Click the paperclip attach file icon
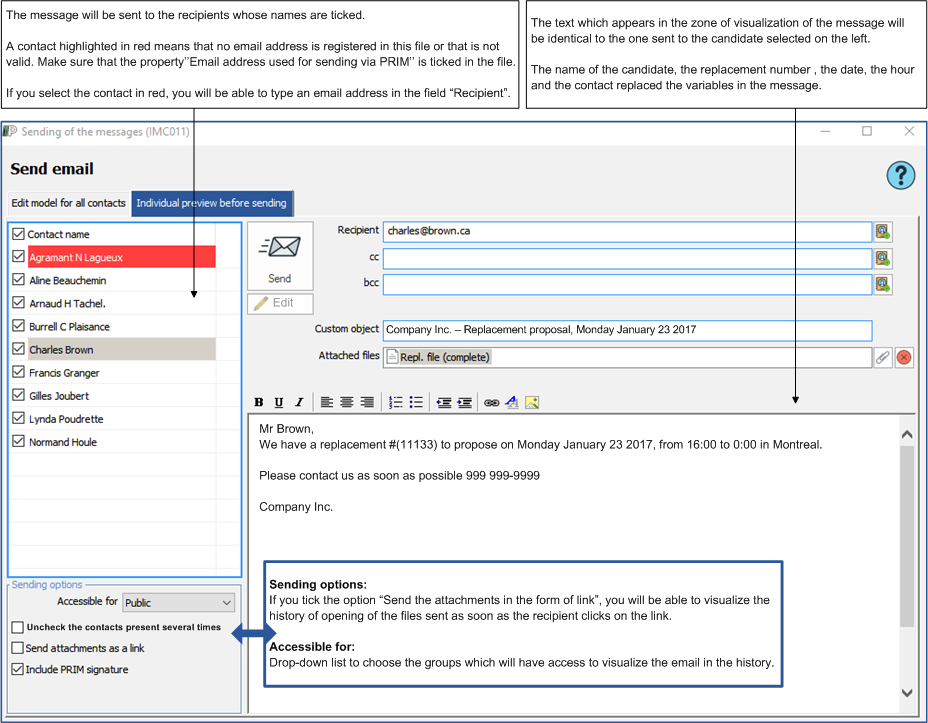The width and height of the screenshot is (928, 723). (x=882, y=357)
